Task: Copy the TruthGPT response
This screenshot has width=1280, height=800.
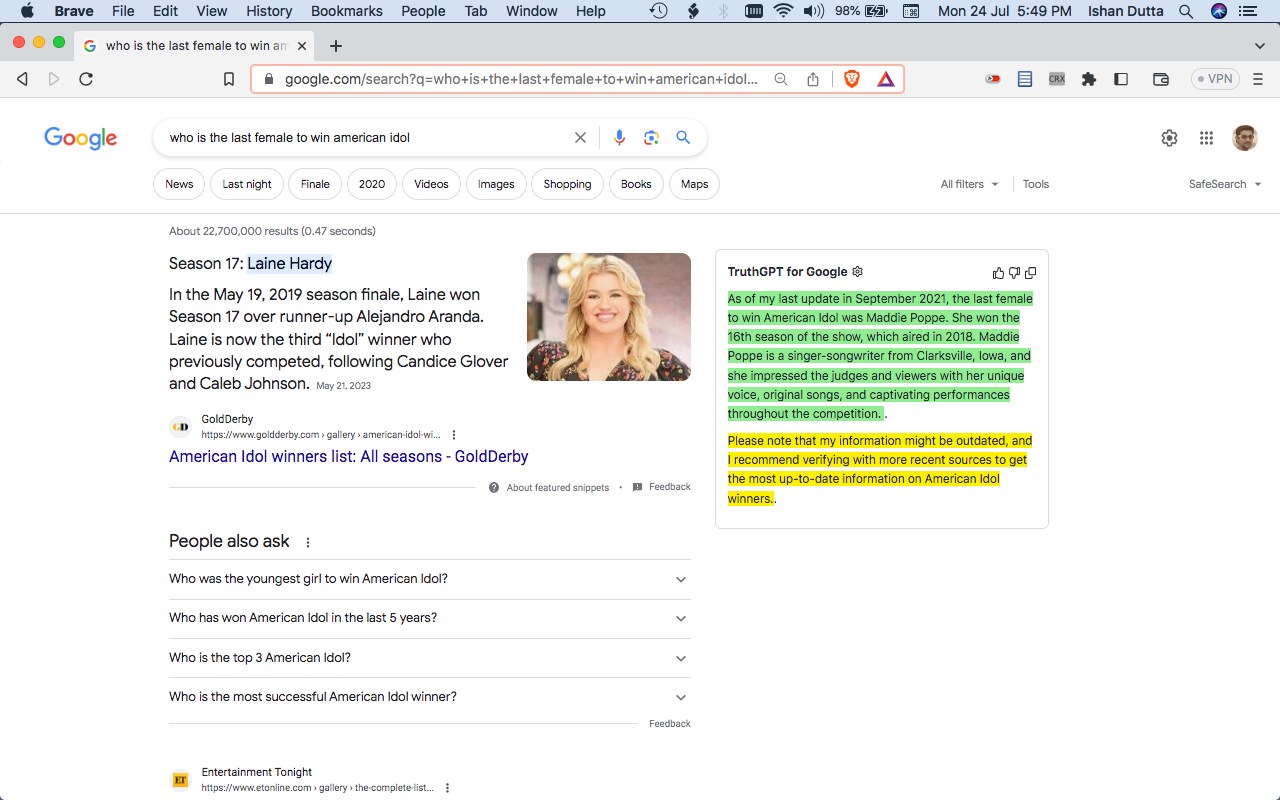Action: pyautogui.click(x=1031, y=273)
